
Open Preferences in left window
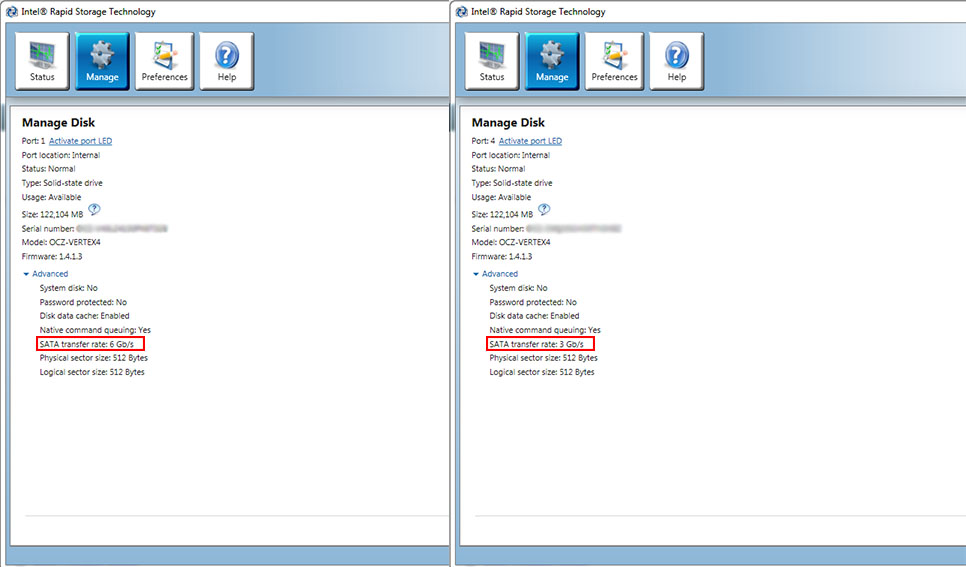pyautogui.click(x=164, y=62)
